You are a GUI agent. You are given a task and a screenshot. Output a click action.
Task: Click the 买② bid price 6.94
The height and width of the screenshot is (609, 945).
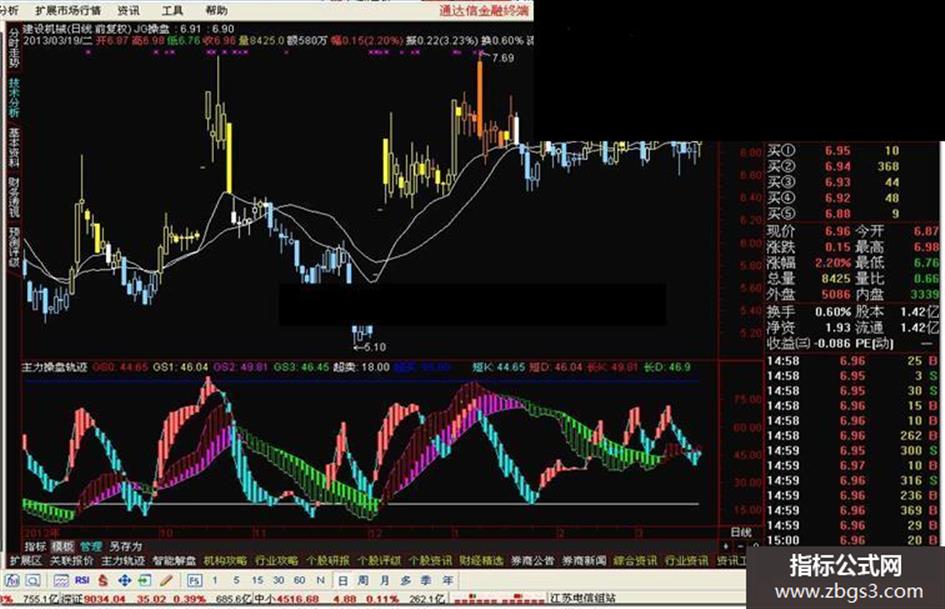tap(838, 166)
